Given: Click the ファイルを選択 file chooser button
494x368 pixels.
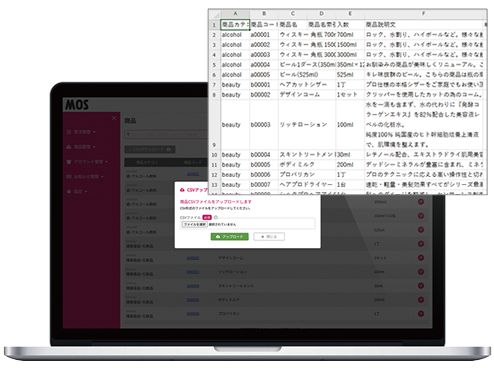Looking at the screenshot, I should point(194,224).
